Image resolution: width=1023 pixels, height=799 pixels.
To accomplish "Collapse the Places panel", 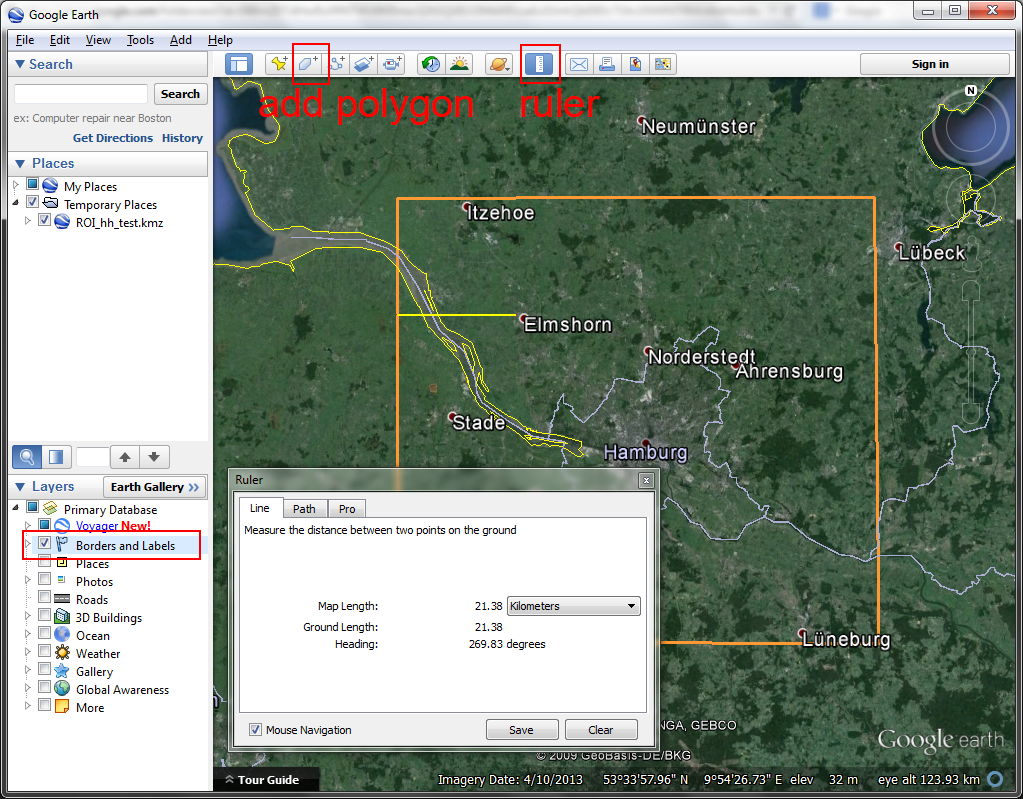I will (20, 163).
